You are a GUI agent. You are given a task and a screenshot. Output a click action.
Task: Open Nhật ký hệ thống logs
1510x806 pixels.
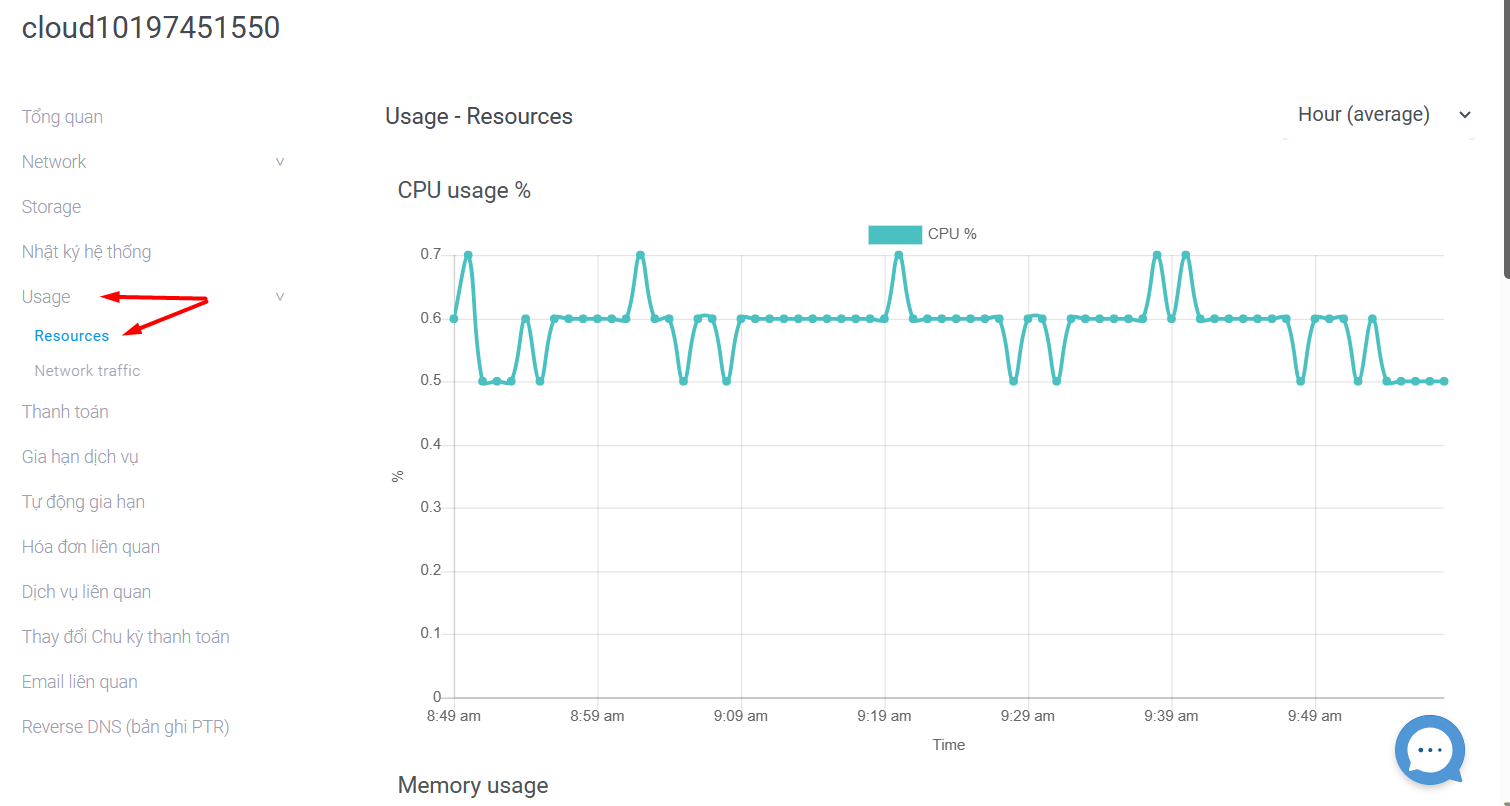point(86,252)
